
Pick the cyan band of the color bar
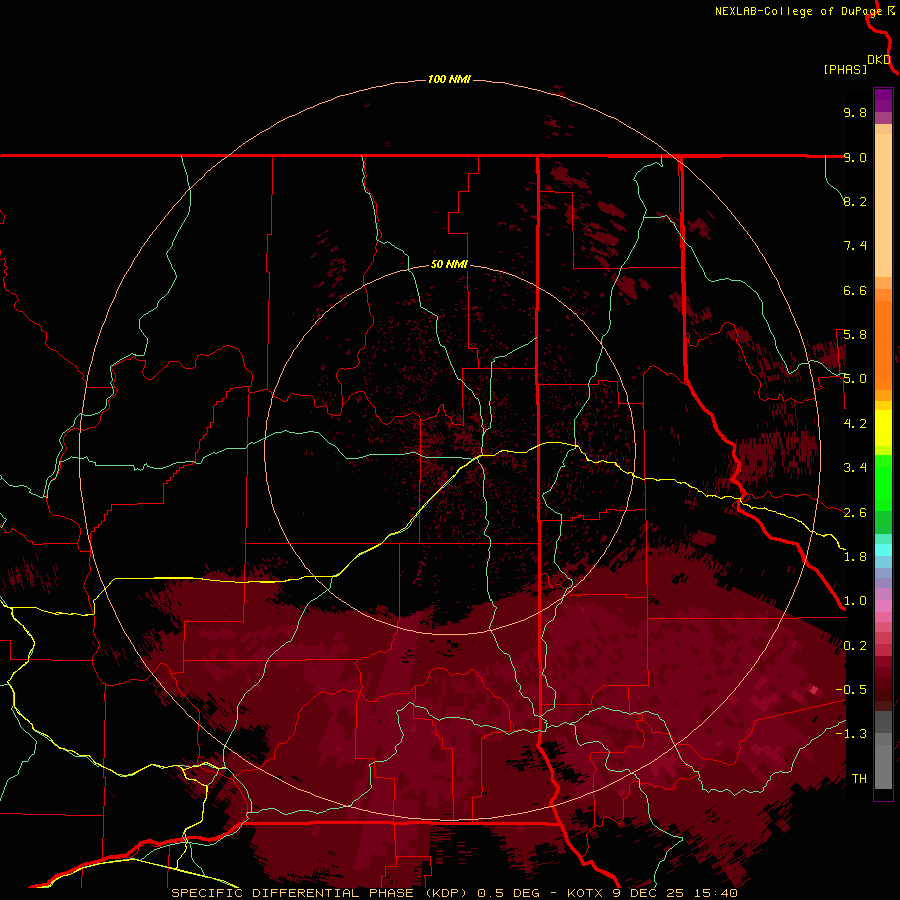point(883,550)
